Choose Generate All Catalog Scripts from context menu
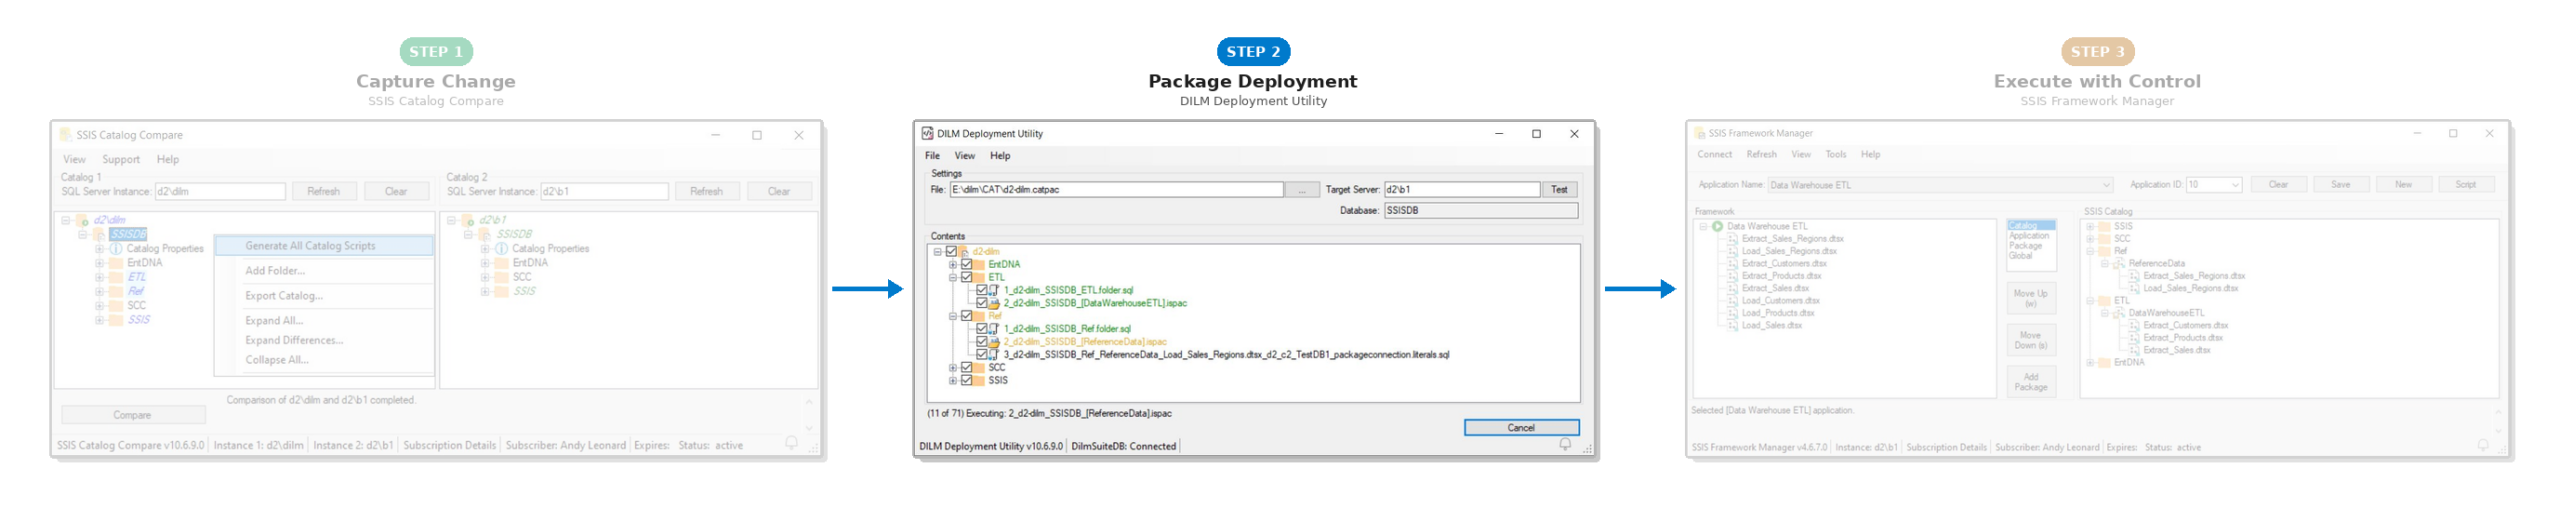This screenshot has height=508, width=2560. click(x=310, y=246)
